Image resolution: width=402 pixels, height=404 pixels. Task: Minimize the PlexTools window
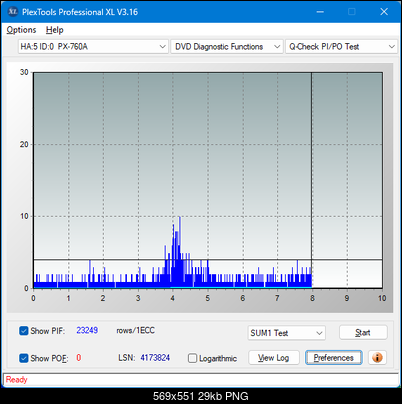tap(320, 12)
